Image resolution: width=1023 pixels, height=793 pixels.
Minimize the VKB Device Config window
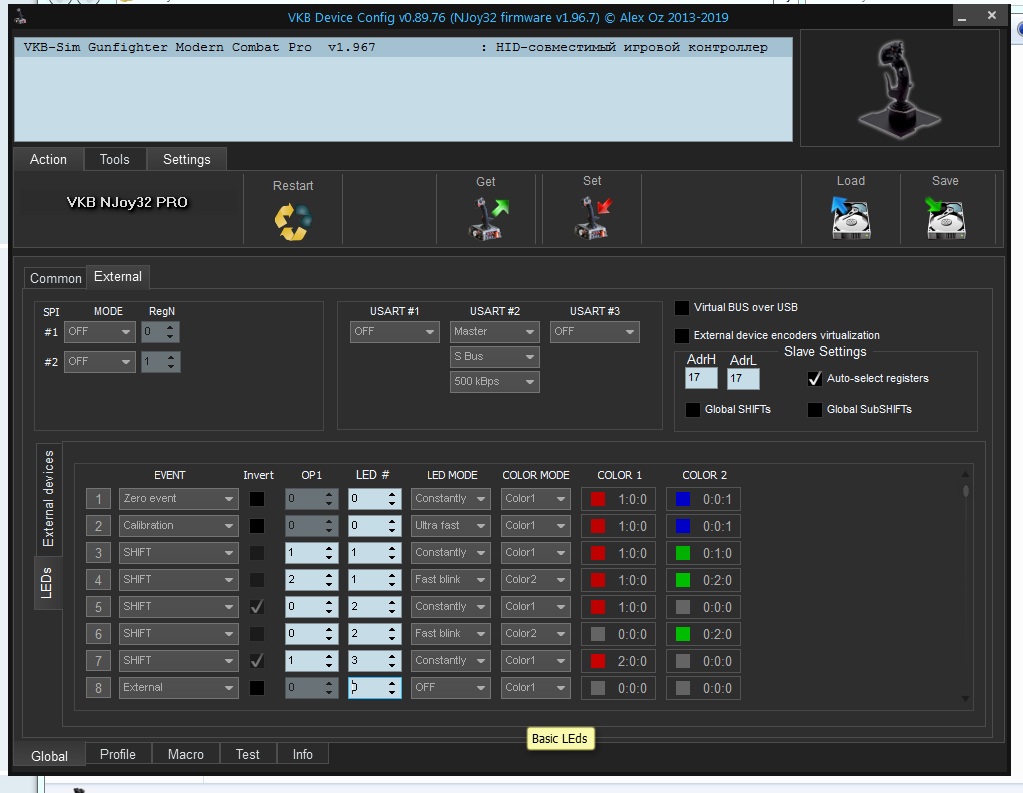962,17
